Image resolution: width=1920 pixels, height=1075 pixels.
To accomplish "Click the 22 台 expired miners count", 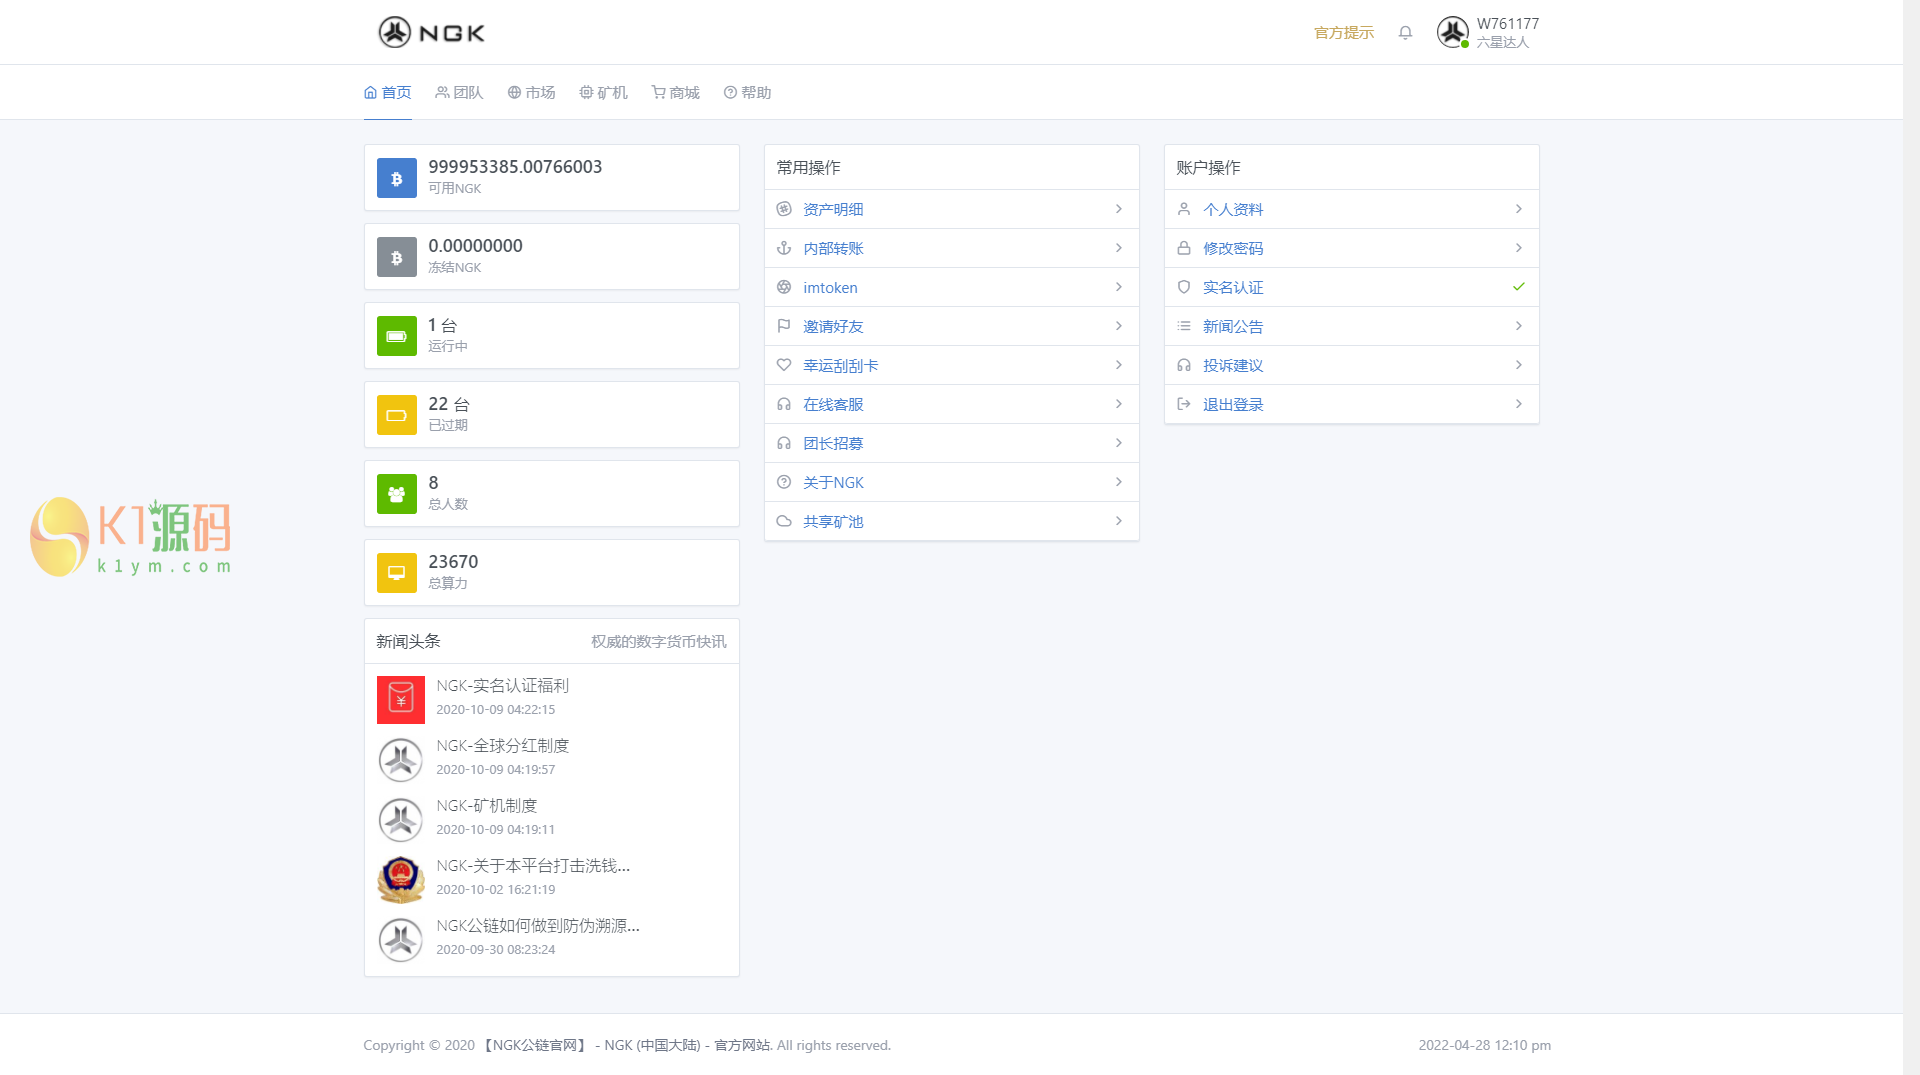I will coord(449,404).
